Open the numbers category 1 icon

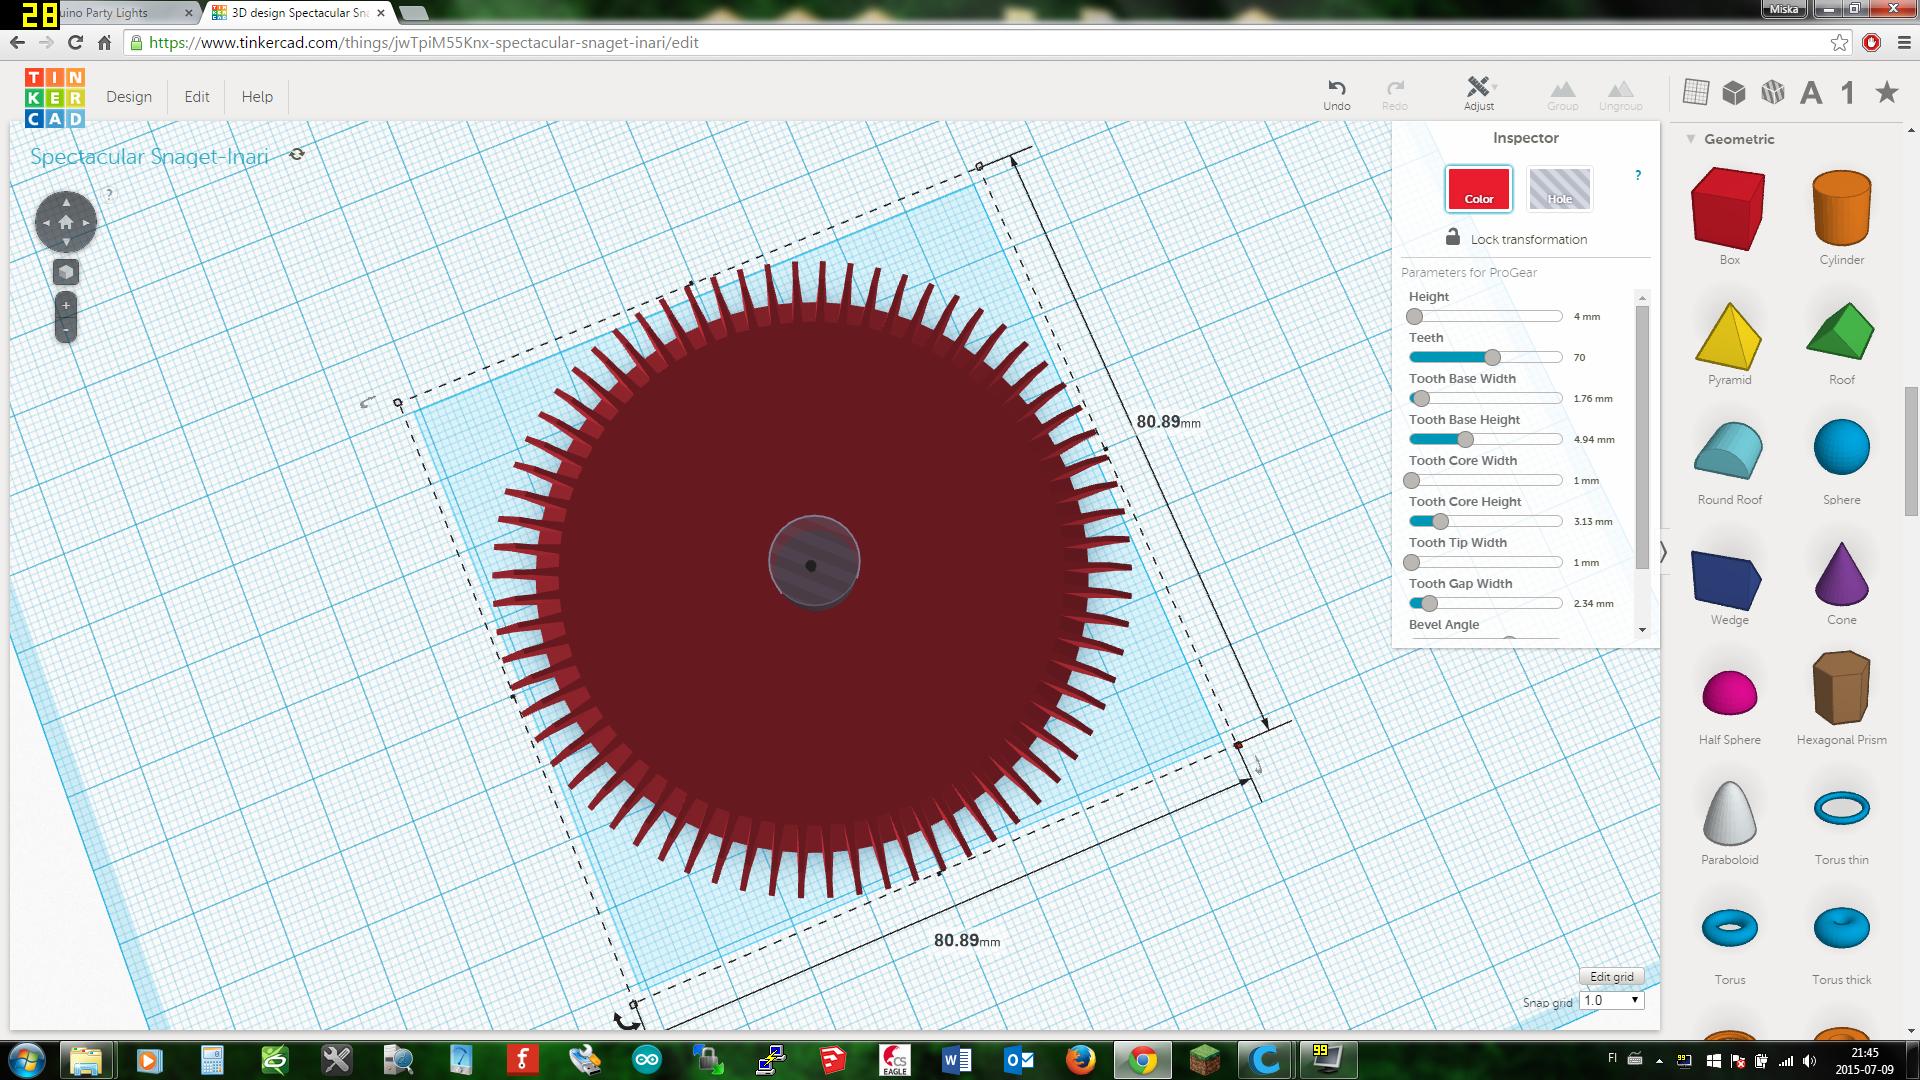[x=1848, y=93]
